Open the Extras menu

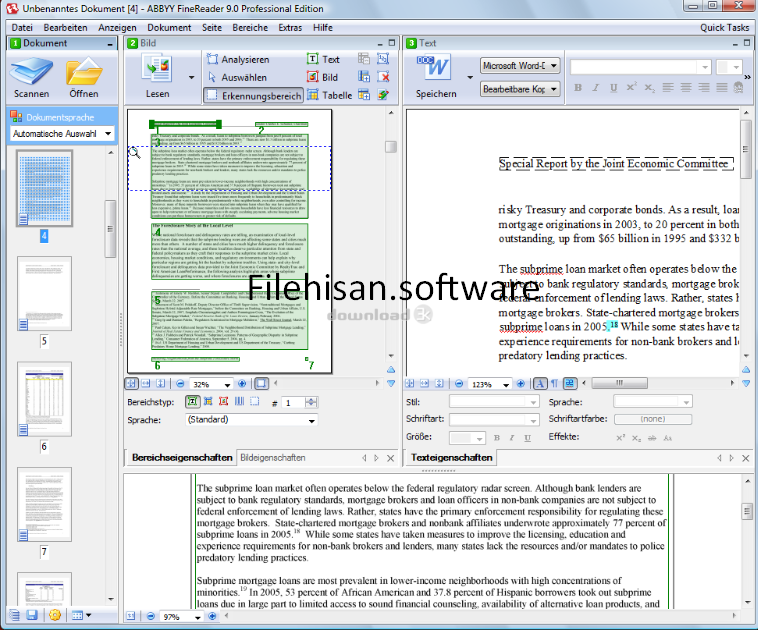click(290, 28)
